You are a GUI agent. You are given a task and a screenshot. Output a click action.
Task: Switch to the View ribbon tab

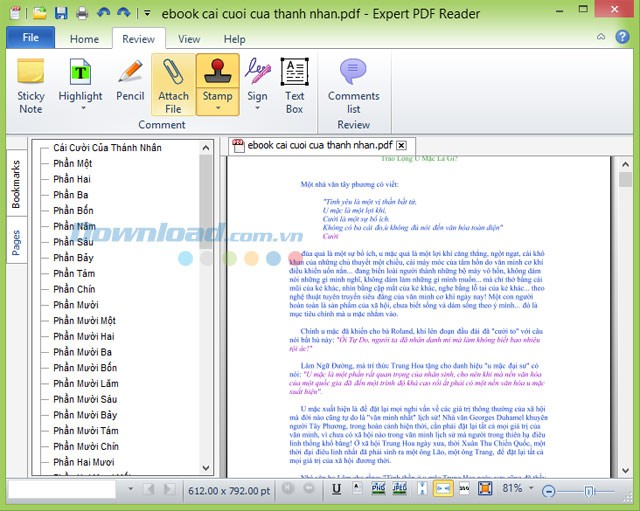pyautogui.click(x=189, y=39)
